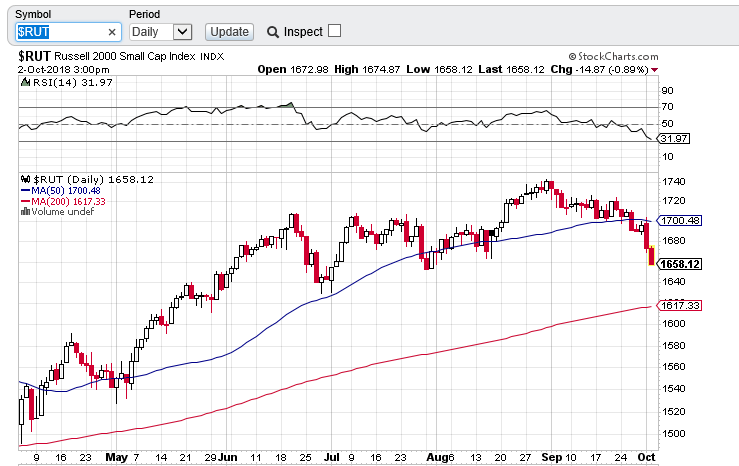739x466 pixels.
Task: Click the RSI 70 axis label
Action: coord(667,107)
